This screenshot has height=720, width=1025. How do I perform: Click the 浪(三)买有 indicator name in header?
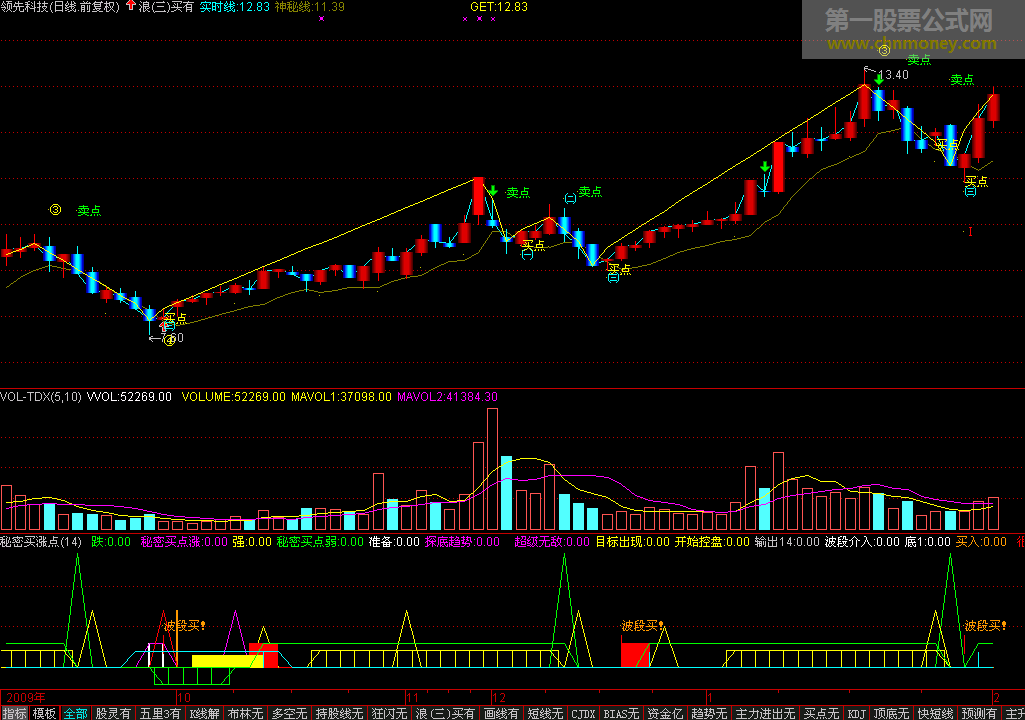[166, 7]
